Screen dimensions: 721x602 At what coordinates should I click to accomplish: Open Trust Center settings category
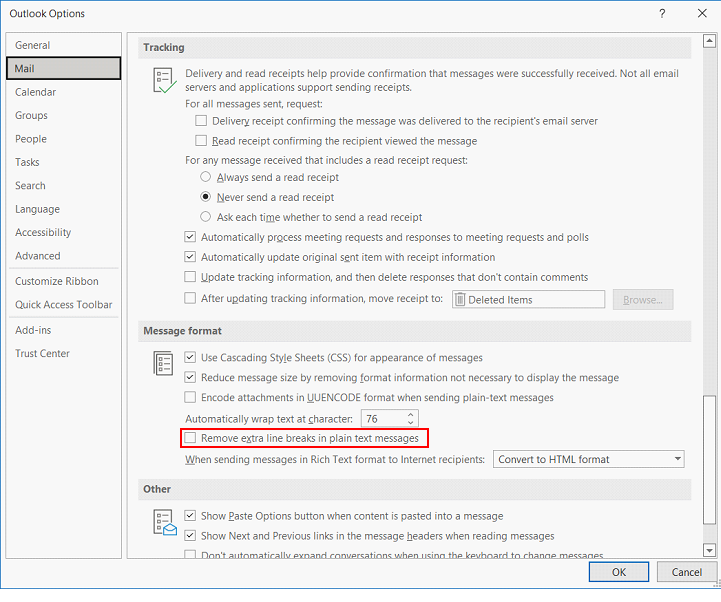[42, 353]
